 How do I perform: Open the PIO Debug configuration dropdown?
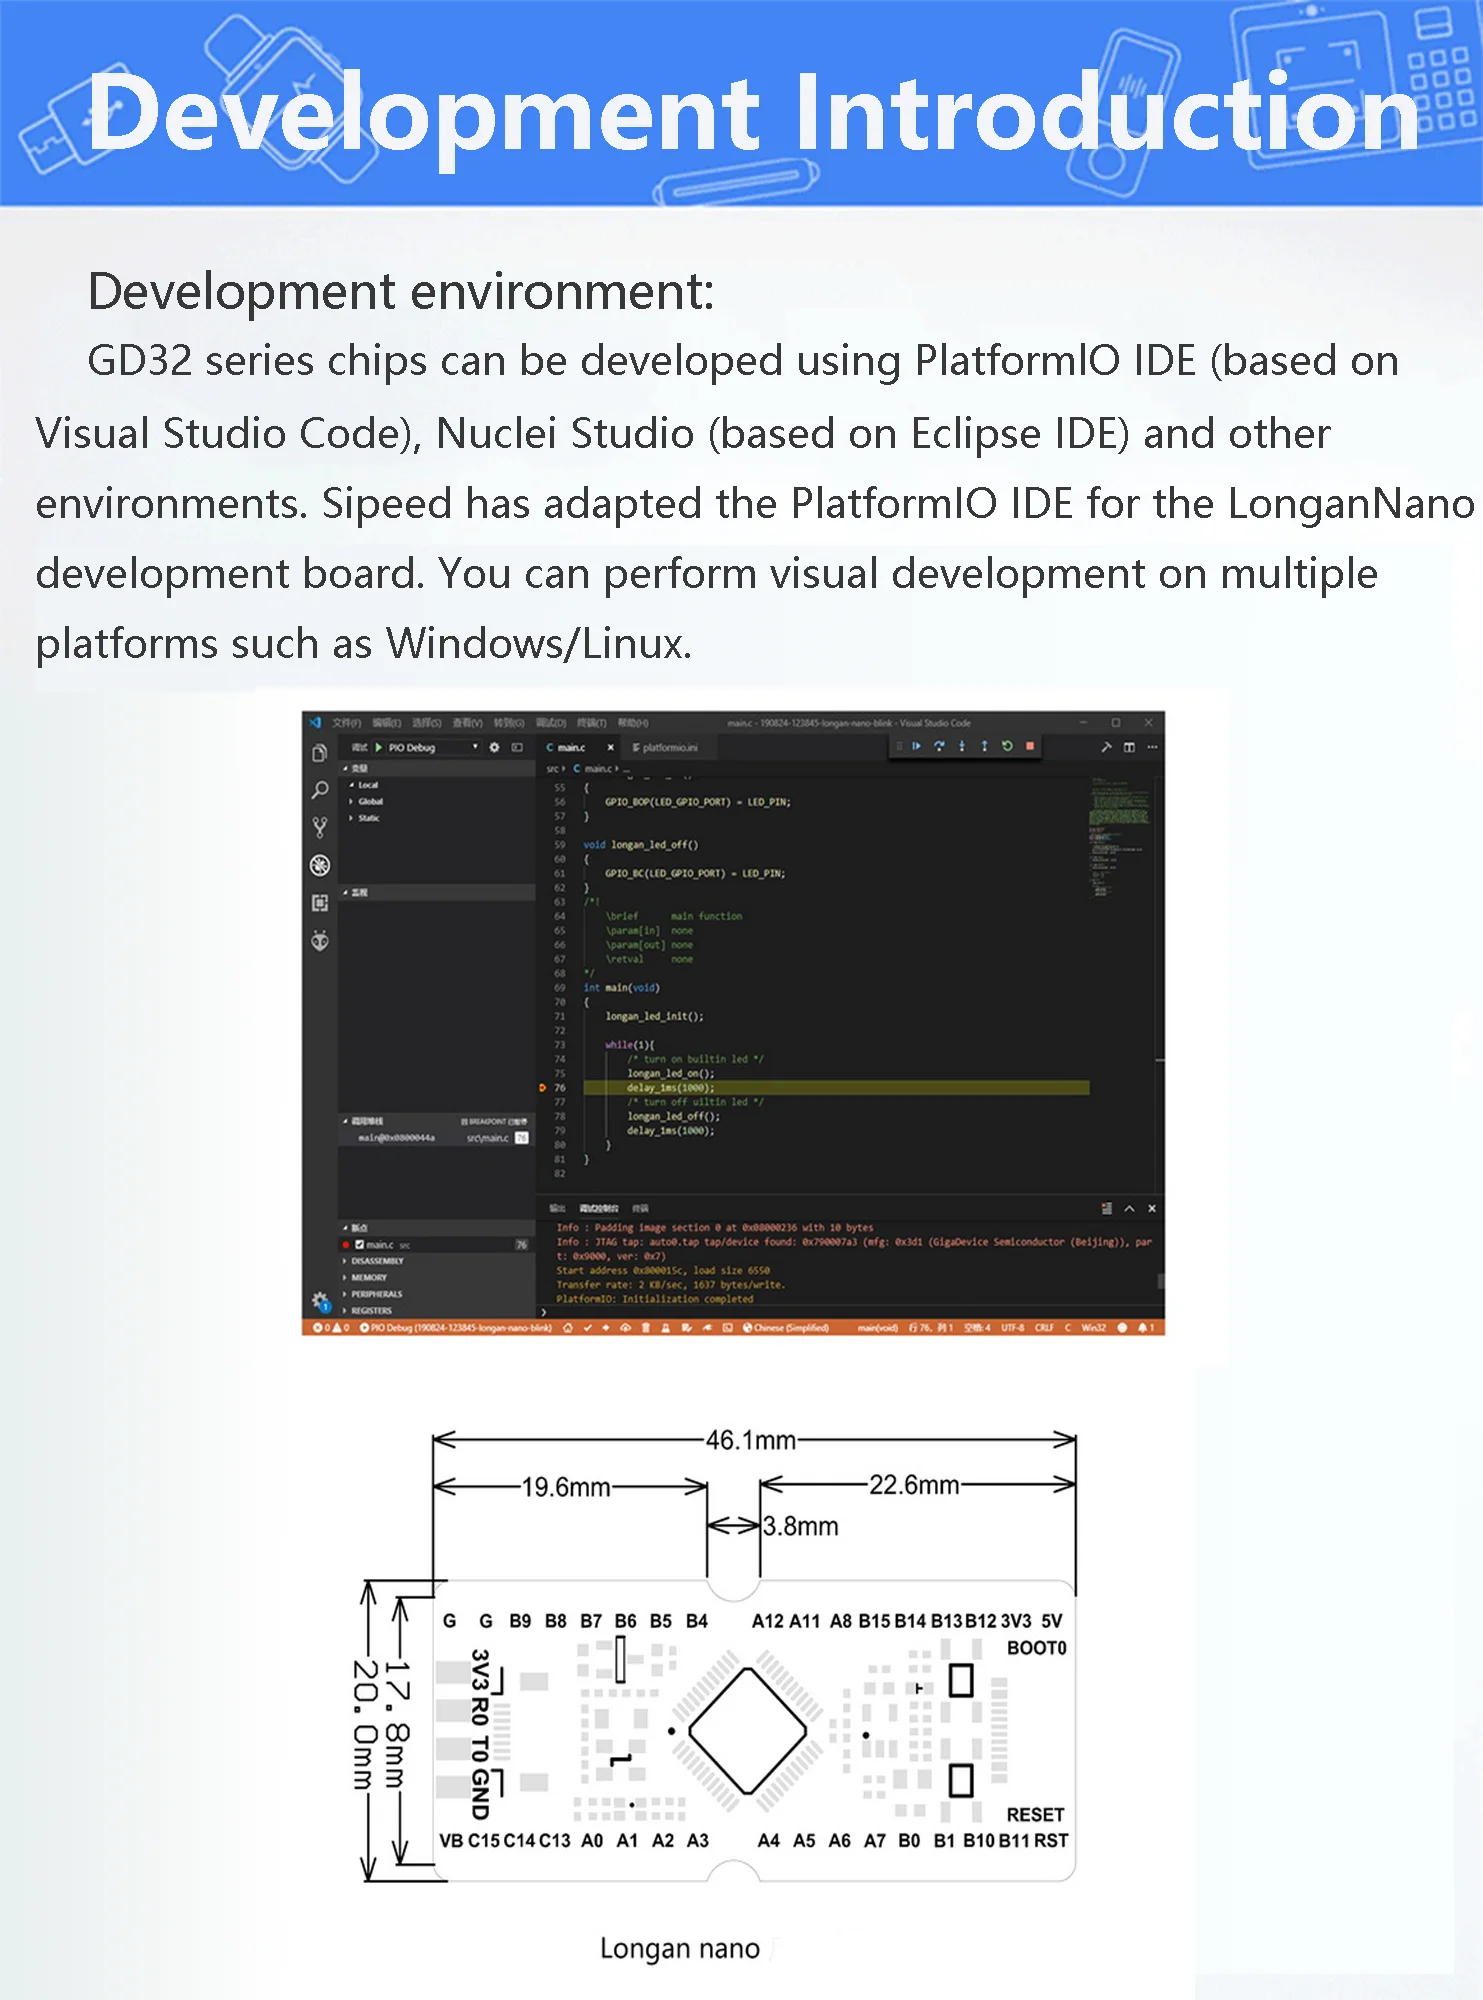[434, 747]
